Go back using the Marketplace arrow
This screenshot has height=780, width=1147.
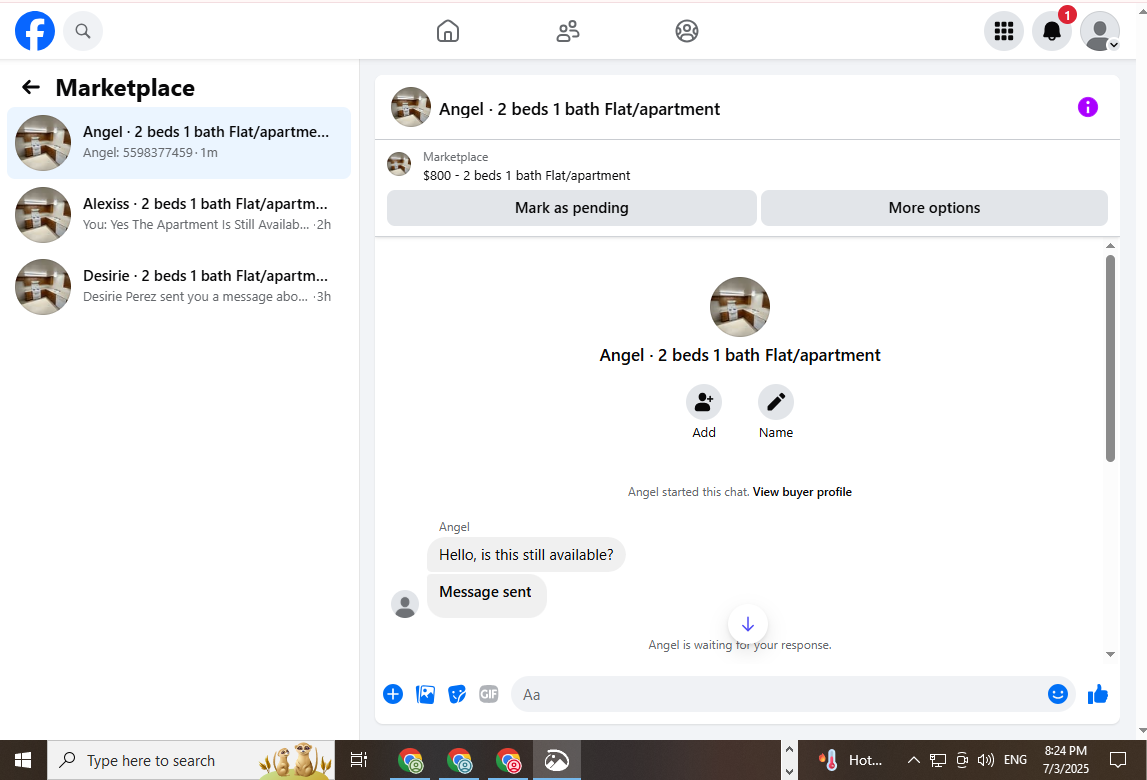click(x=31, y=88)
